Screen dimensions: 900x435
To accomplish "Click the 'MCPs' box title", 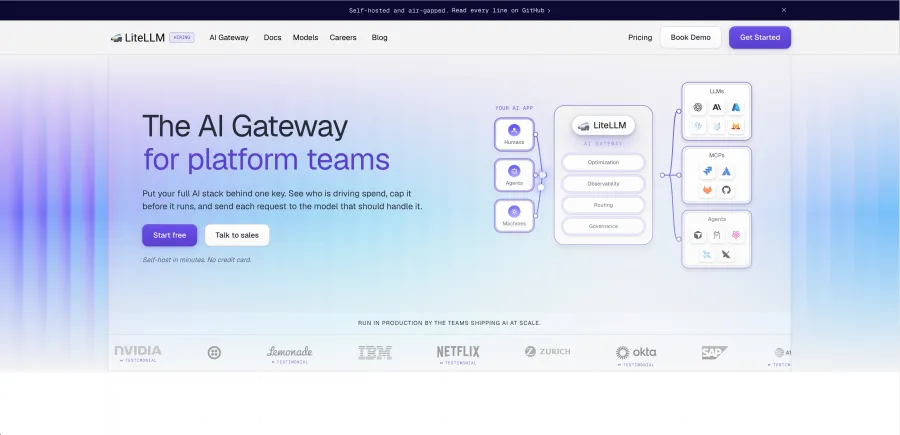I will click(x=716, y=155).
